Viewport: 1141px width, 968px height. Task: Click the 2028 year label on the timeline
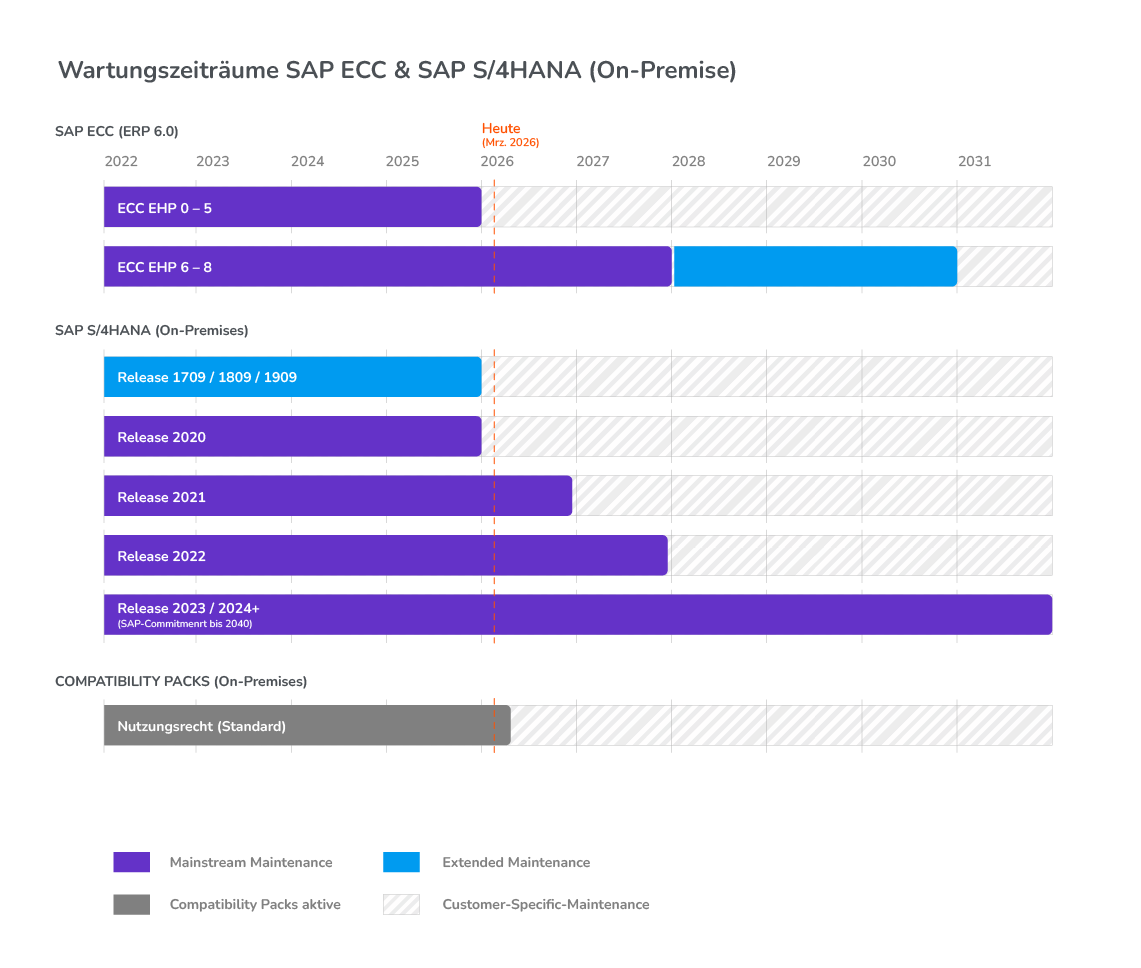[x=688, y=161]
